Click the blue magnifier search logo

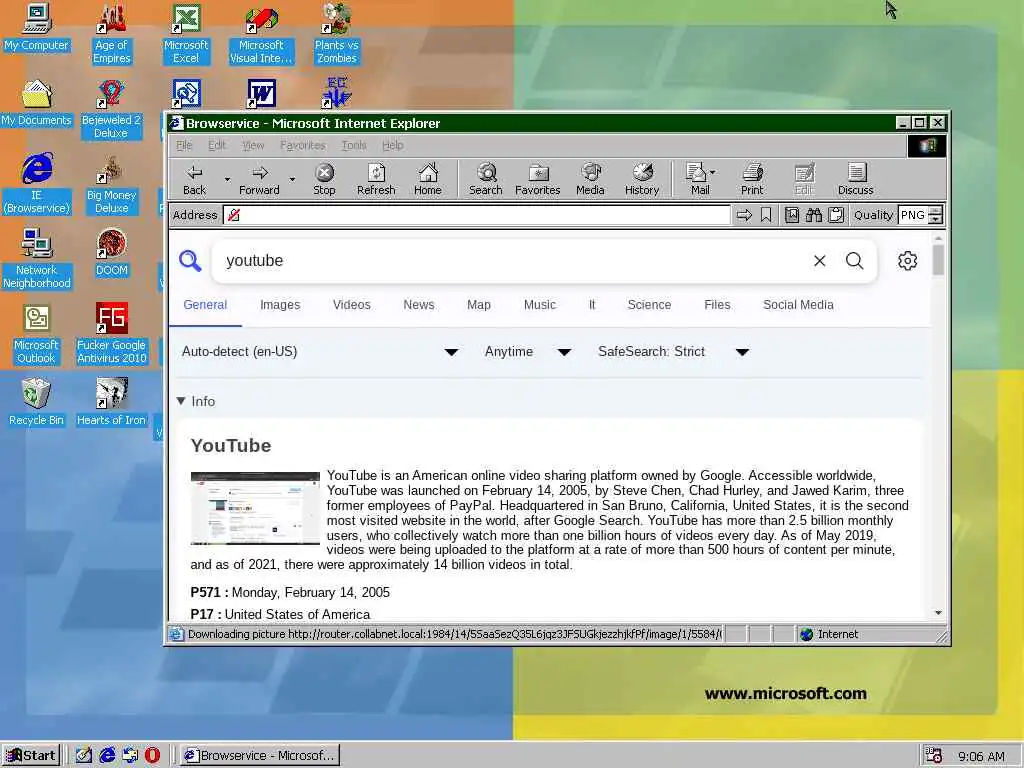tap(190, 261)
